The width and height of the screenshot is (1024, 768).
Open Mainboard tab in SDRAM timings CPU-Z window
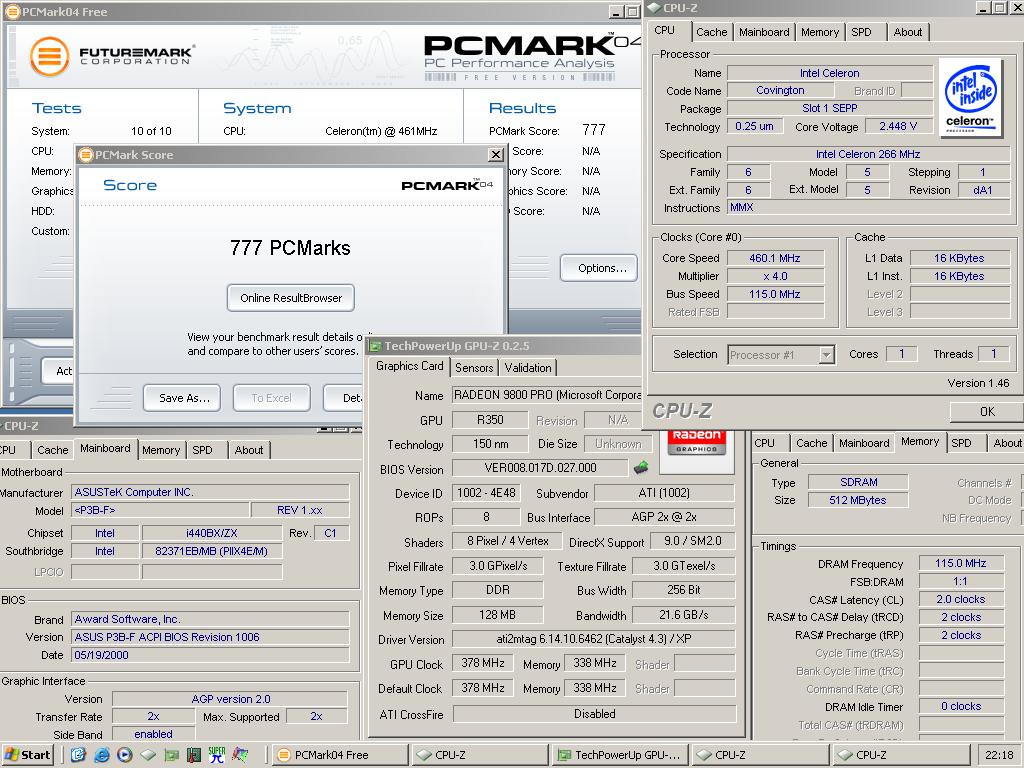[x=864, y=443]
